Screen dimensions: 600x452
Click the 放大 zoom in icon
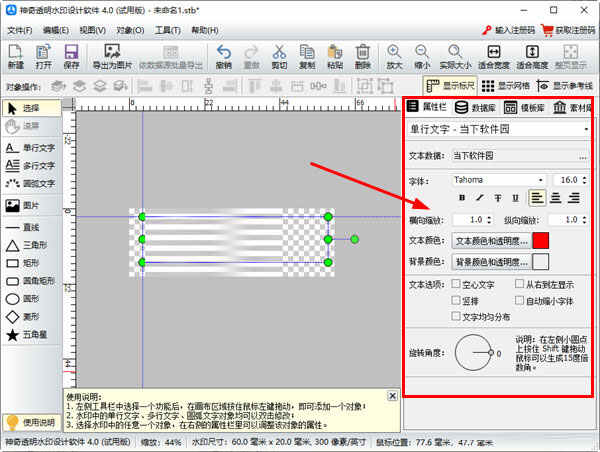(x=394, y=57)
